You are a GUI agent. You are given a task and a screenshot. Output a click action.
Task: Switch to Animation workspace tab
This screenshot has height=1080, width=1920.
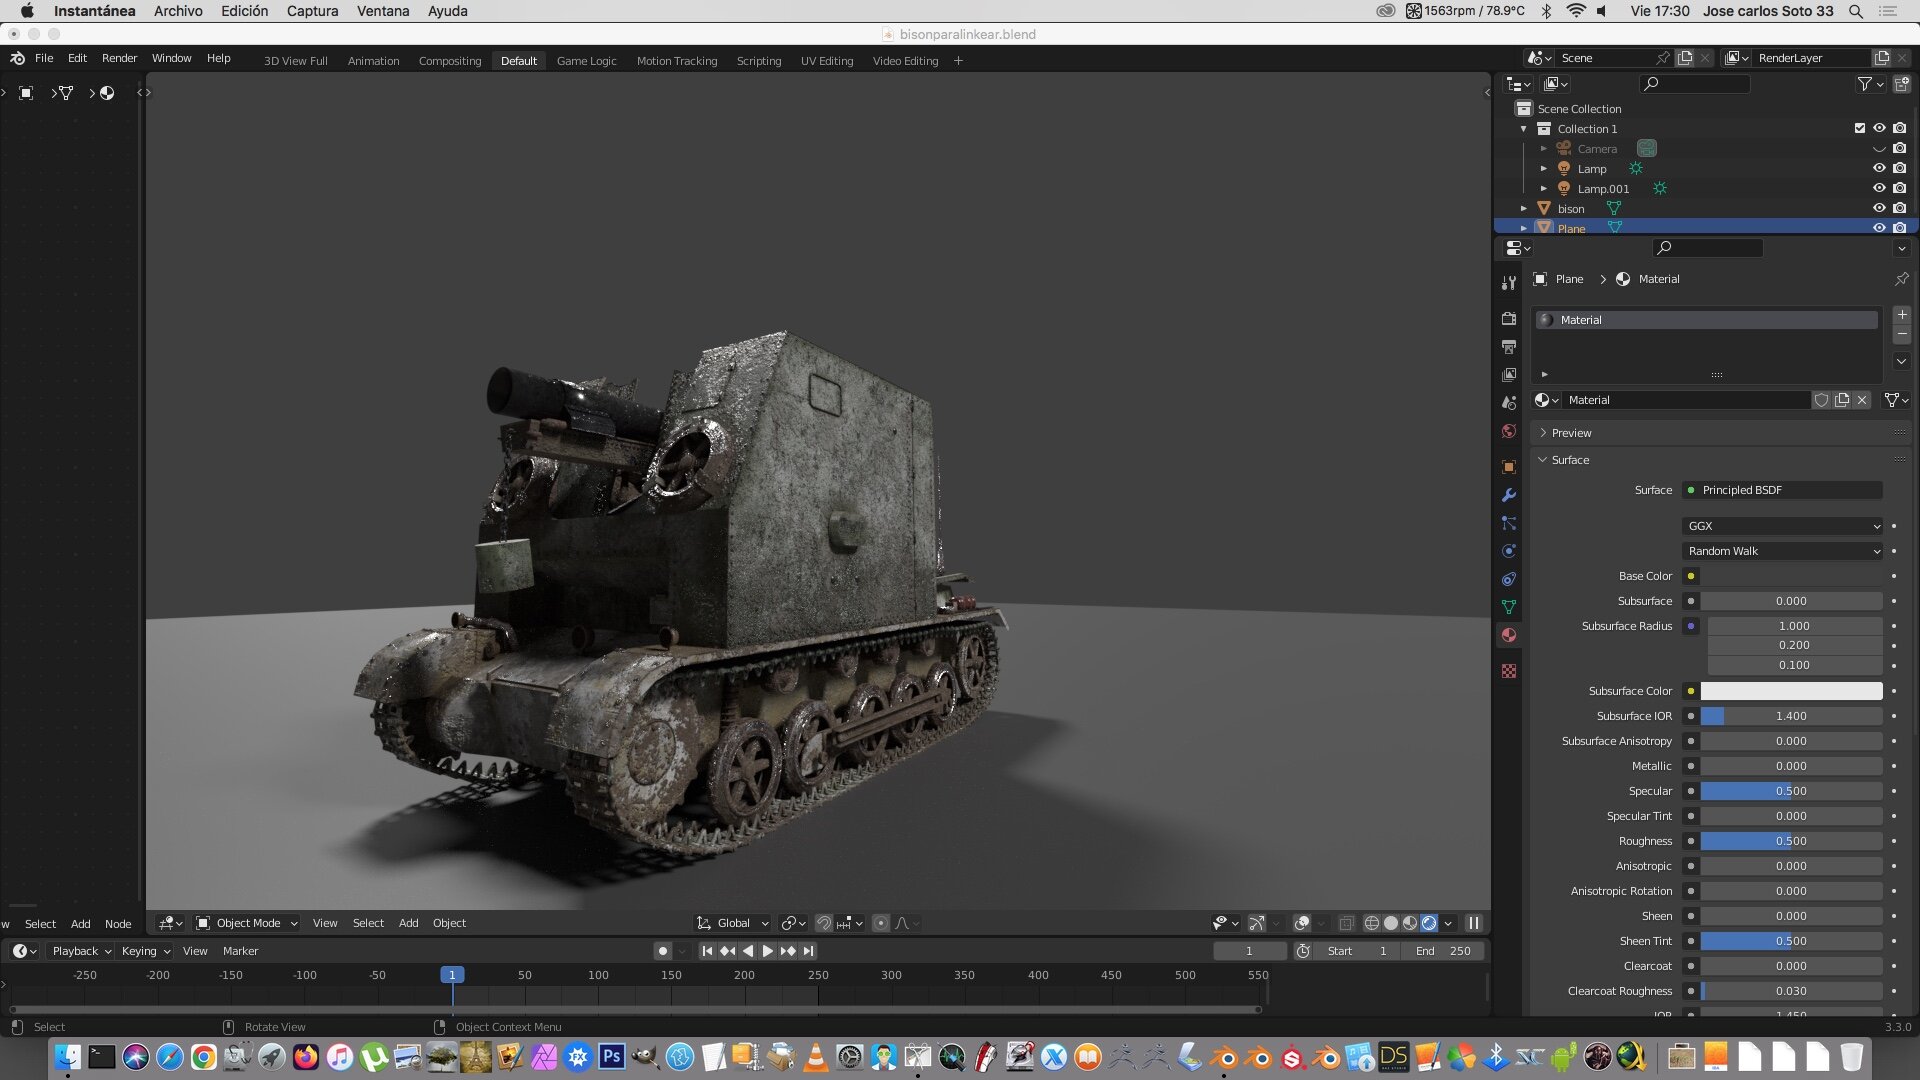(x=373, y=61)
